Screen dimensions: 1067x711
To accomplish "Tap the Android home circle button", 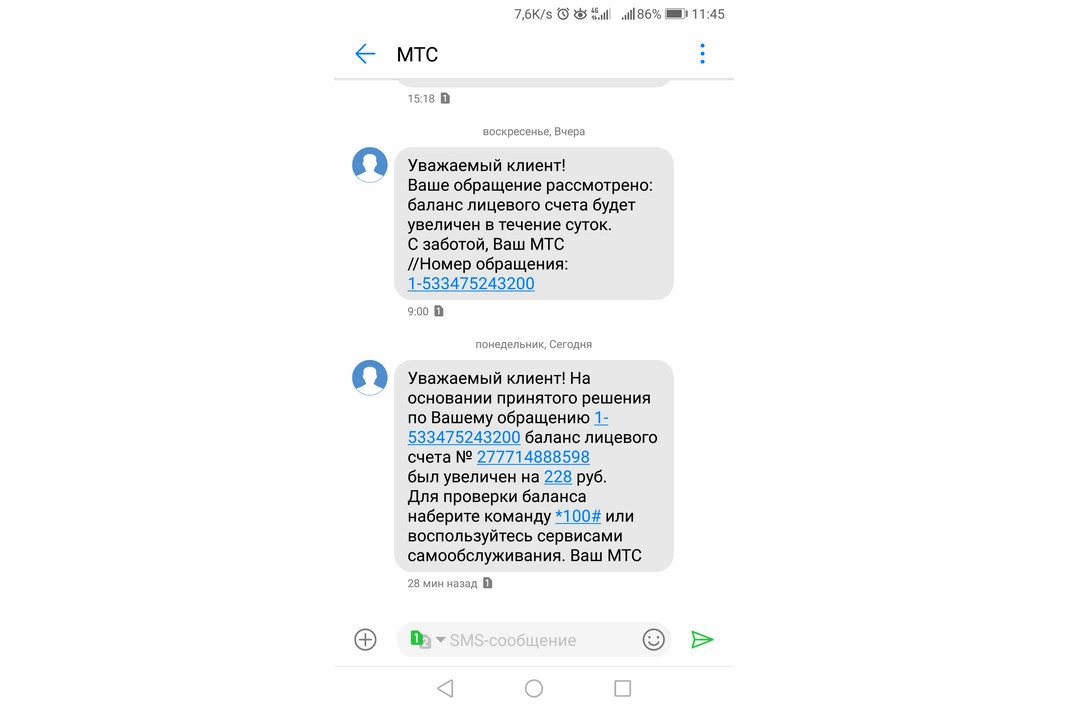I will pos(534,688).
